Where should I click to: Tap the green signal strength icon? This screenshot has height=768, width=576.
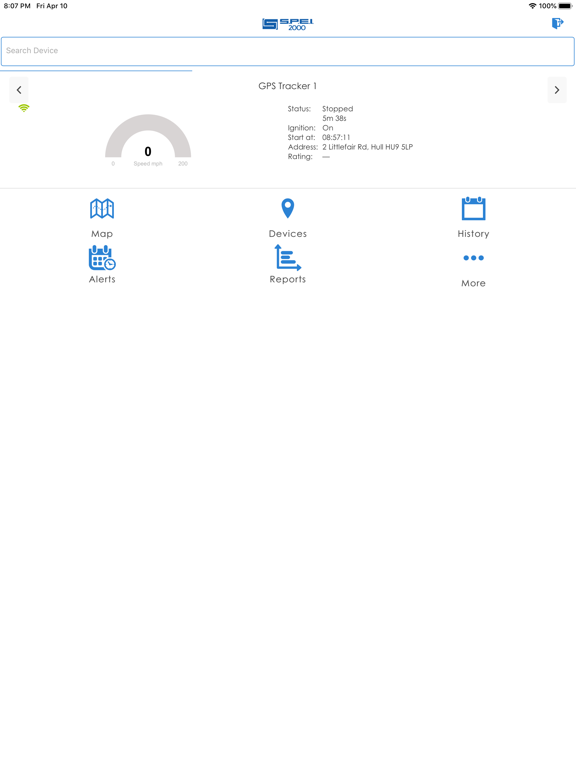[x=24, y=108]
